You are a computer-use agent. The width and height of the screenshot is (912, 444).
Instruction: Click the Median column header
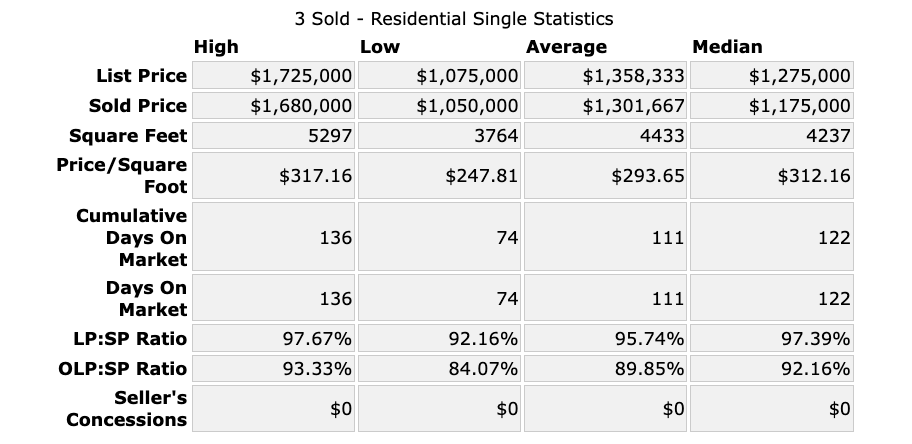pyautogui.click(x=727, y=47)
